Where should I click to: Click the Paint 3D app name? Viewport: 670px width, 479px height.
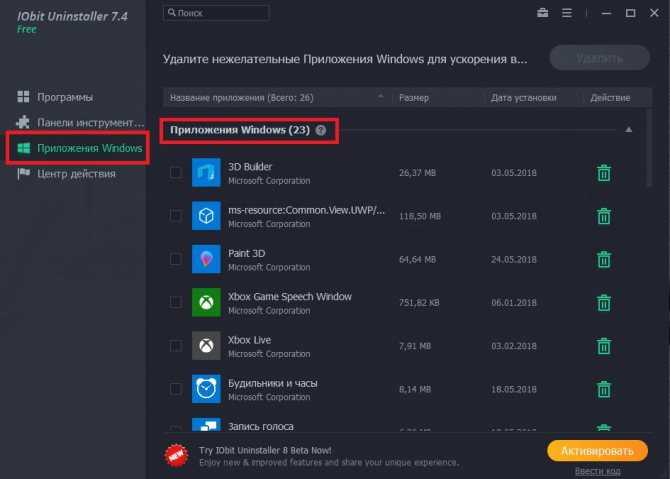[246, 253]
